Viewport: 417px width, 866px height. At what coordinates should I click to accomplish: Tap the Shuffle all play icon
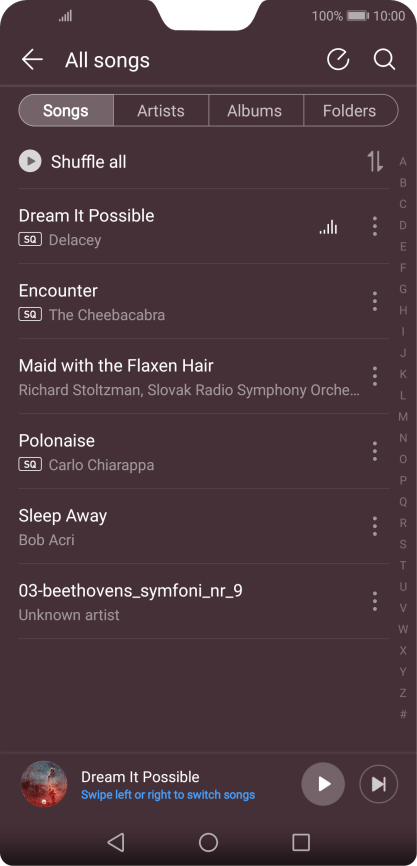pyautogui.click(x=30, y=161)
